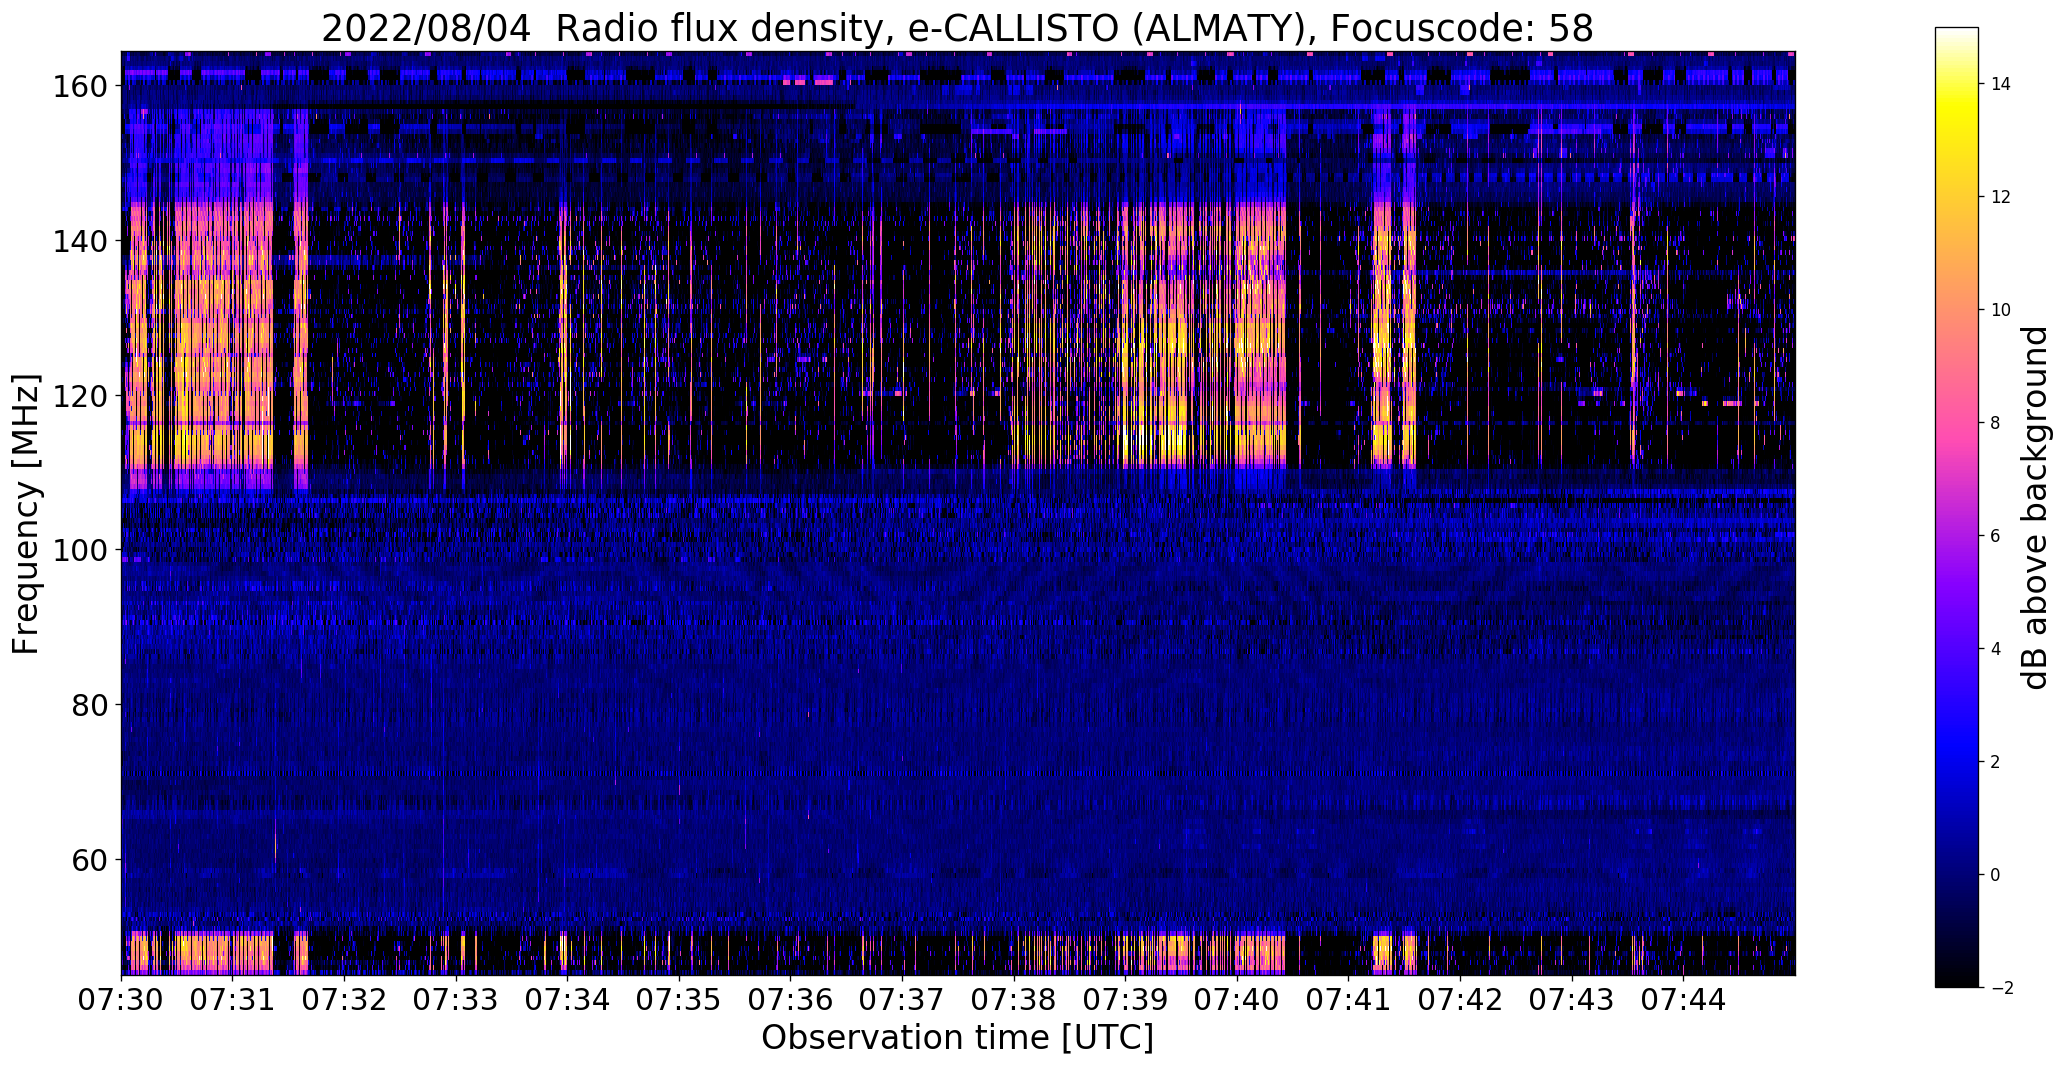Screen dimensions: 2066x1067
Task: Select the 07:34 time tick label
Action: click(x=568, y=1000)
